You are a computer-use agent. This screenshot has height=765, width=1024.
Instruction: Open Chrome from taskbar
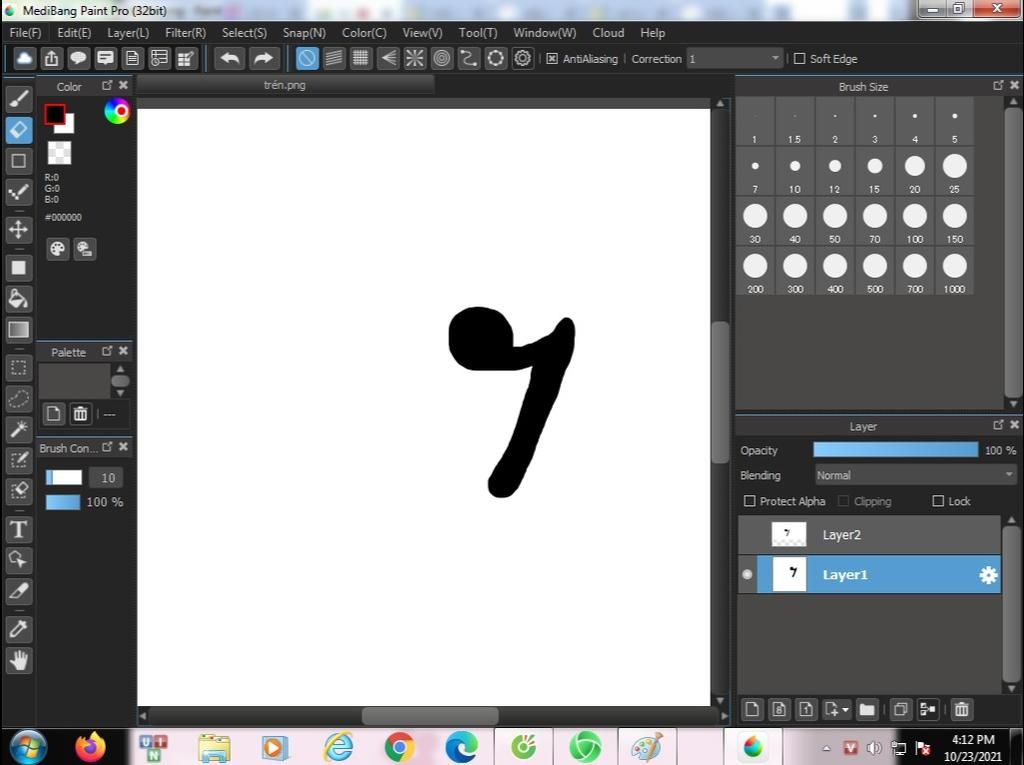tap(399, 747)
